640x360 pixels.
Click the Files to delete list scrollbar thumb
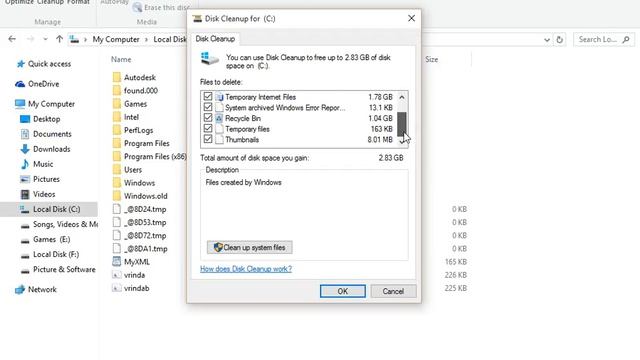[x=402, y=123]
